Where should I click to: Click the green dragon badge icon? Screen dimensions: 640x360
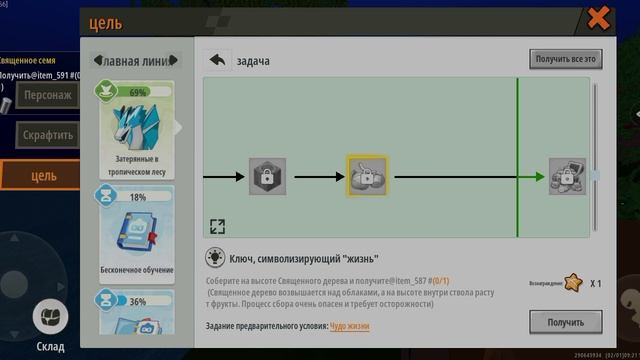click(106, 91)
